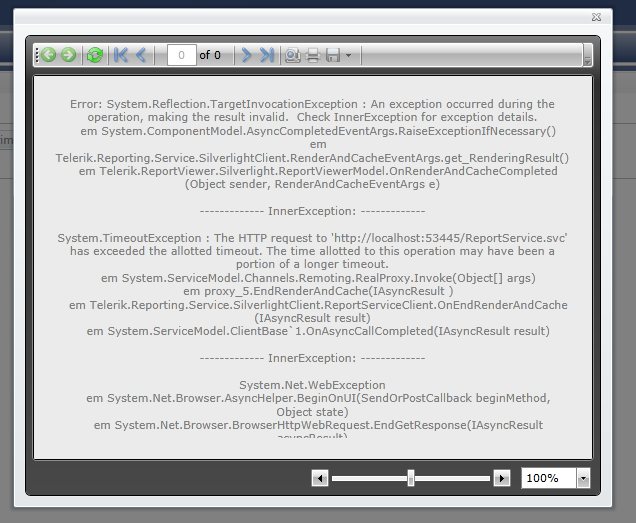Open export format dropdown arrow
This screenshot has width=636, height=523.
click(x=348, y=55)
